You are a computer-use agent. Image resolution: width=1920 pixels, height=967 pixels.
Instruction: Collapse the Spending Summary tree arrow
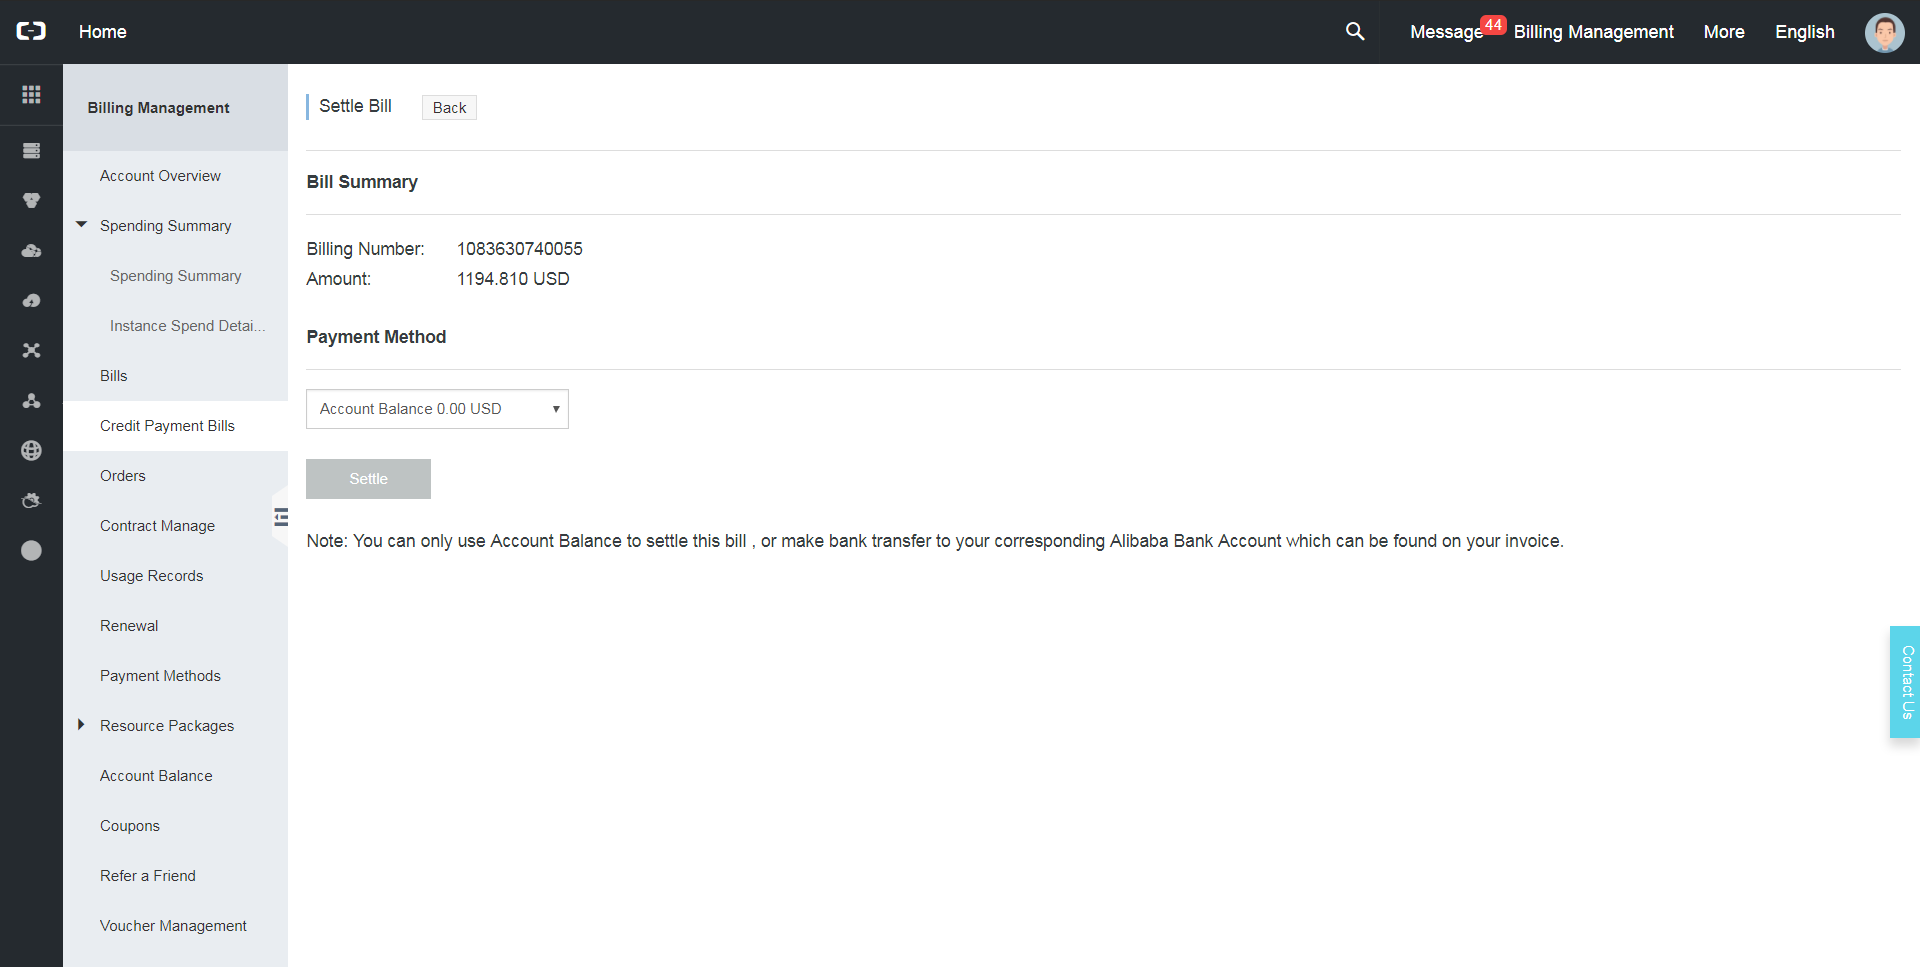pyautogui.click(x=82, y=225)
